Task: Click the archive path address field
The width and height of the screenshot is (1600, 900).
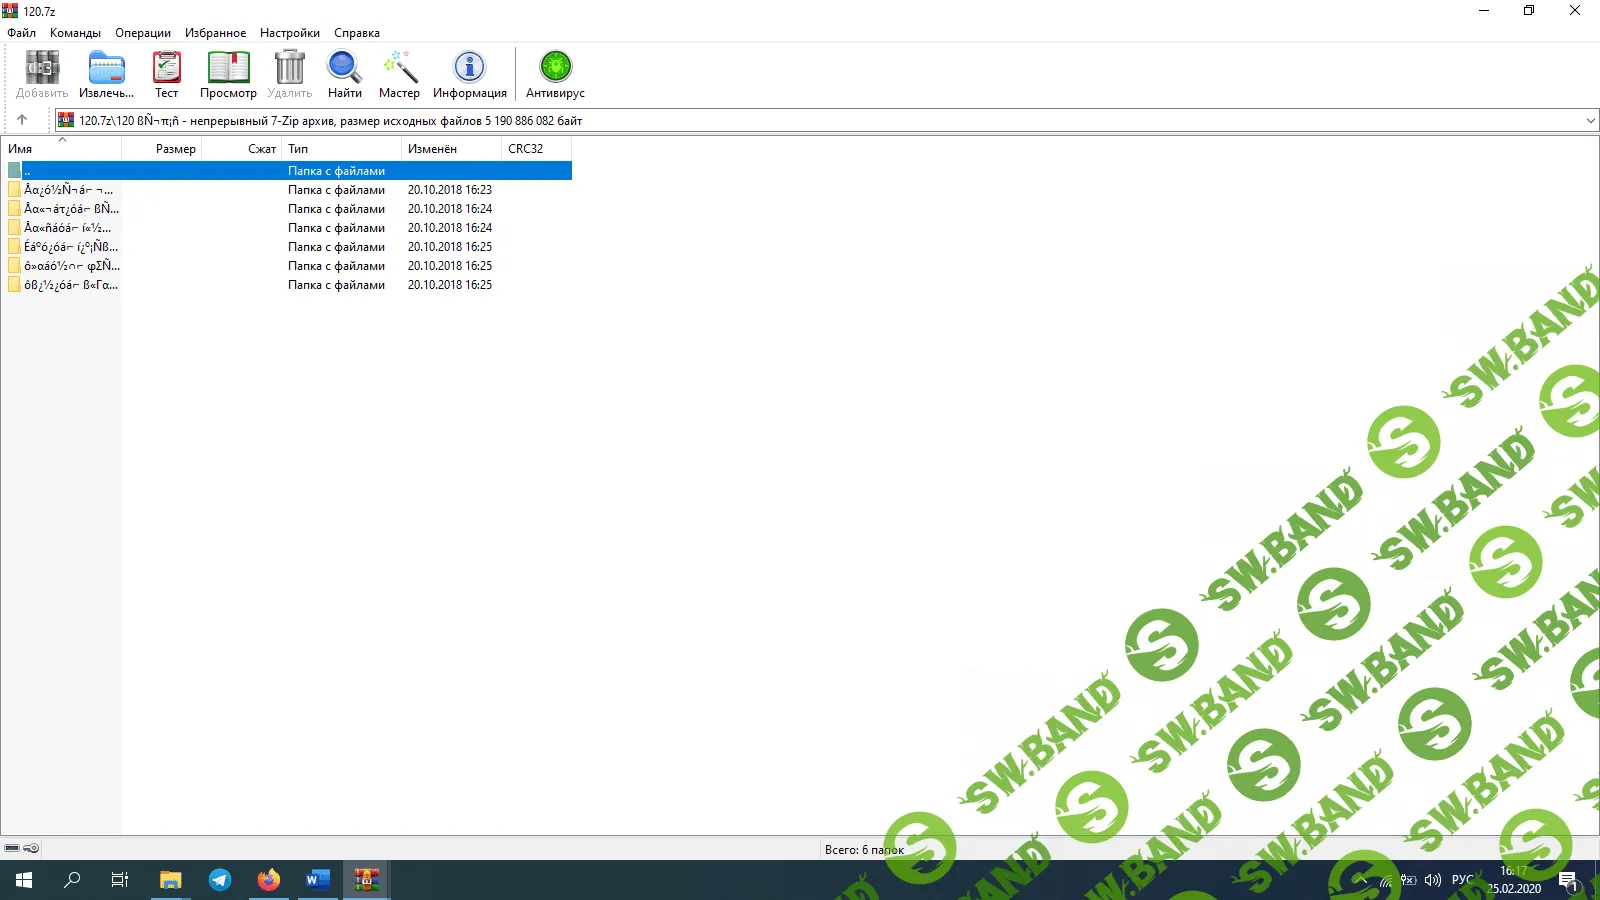Action: tap(800, 121)
